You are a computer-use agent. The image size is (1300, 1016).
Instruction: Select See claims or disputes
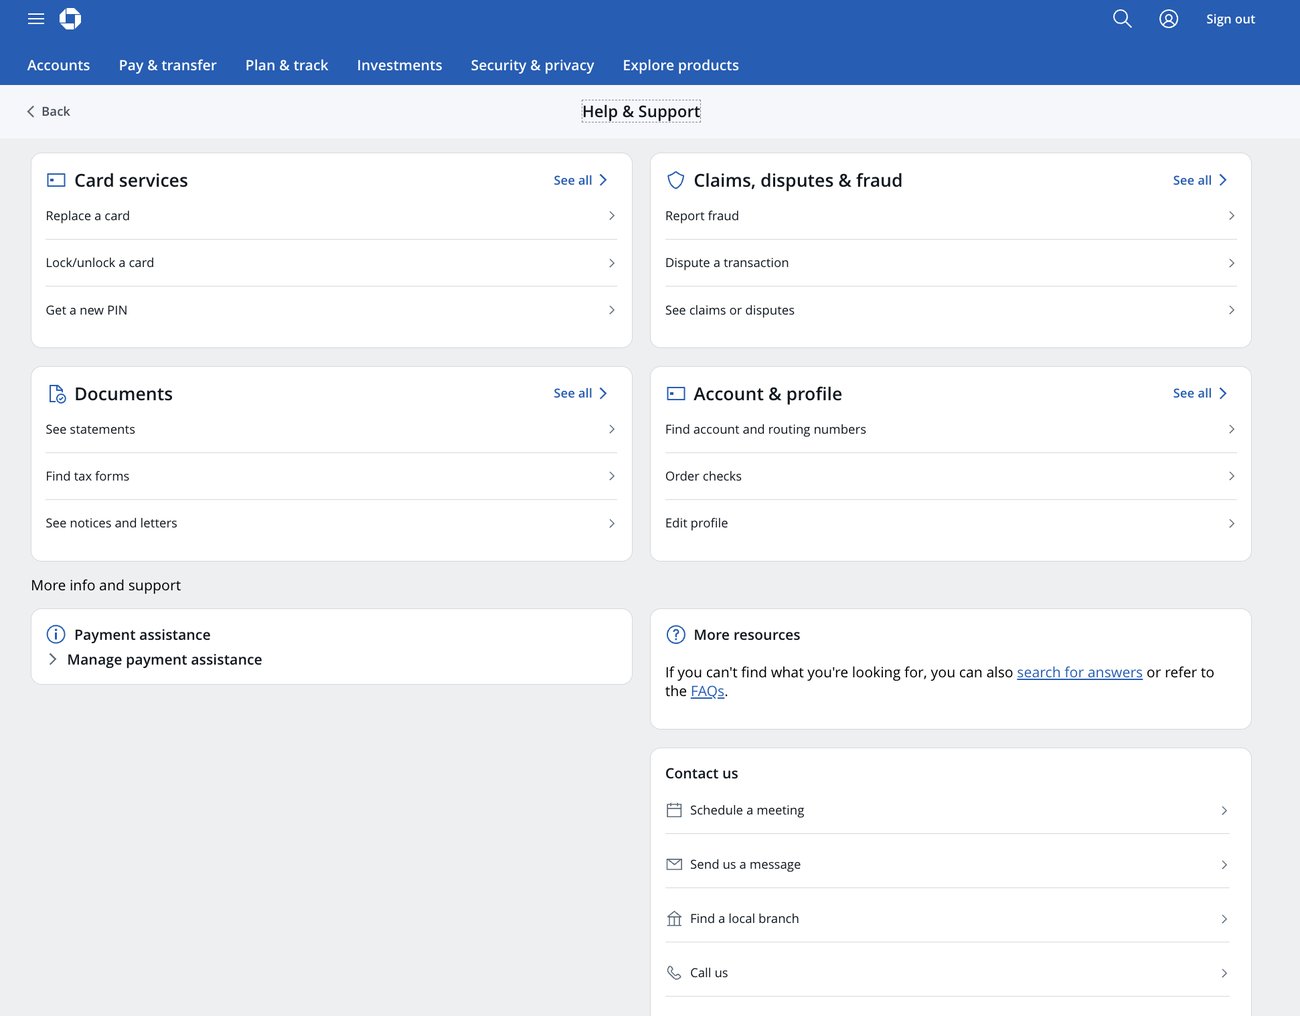click(x=950, y=310)
